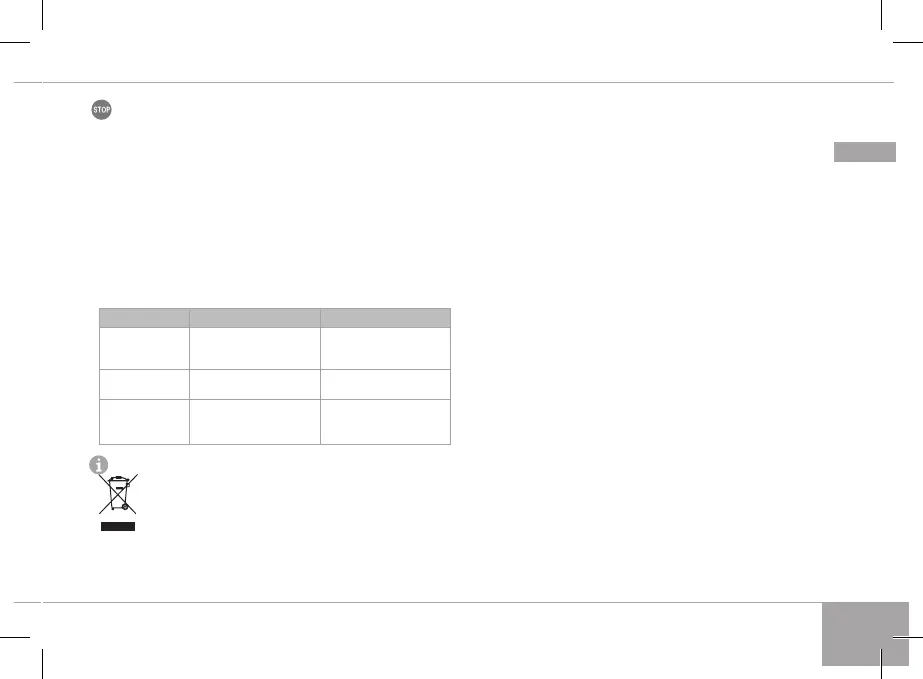Click the bottom table row's middle cell
923x679 pixels.
[x=255, y=420]
